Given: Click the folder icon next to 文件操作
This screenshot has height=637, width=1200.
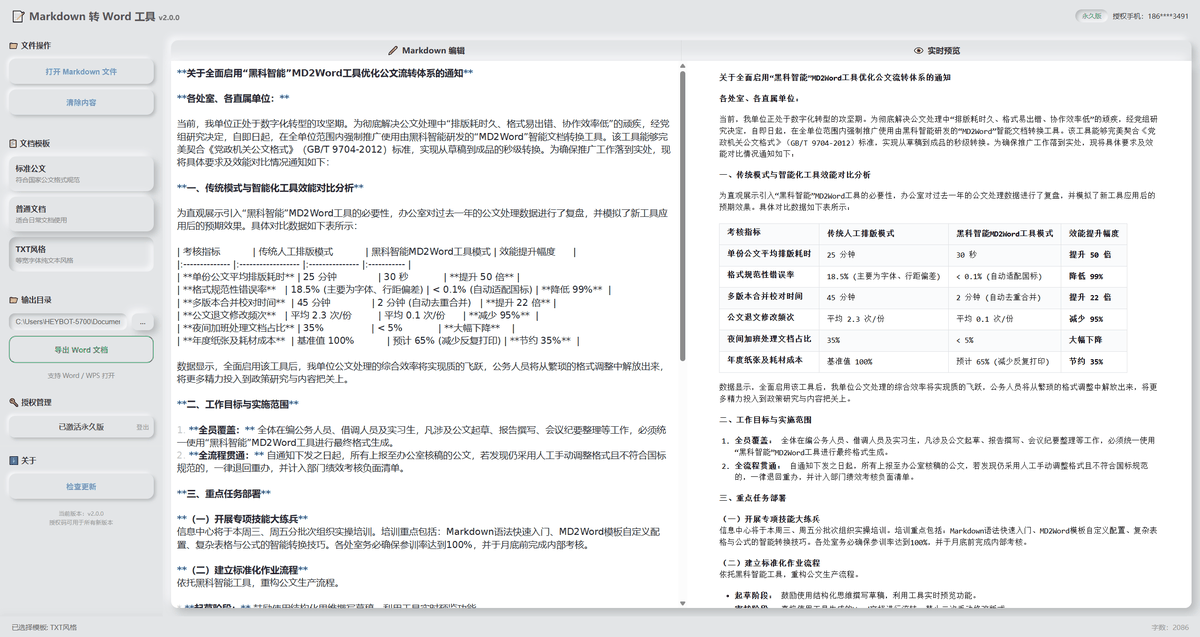Looking at the screenshot, I should click(13, 46).
